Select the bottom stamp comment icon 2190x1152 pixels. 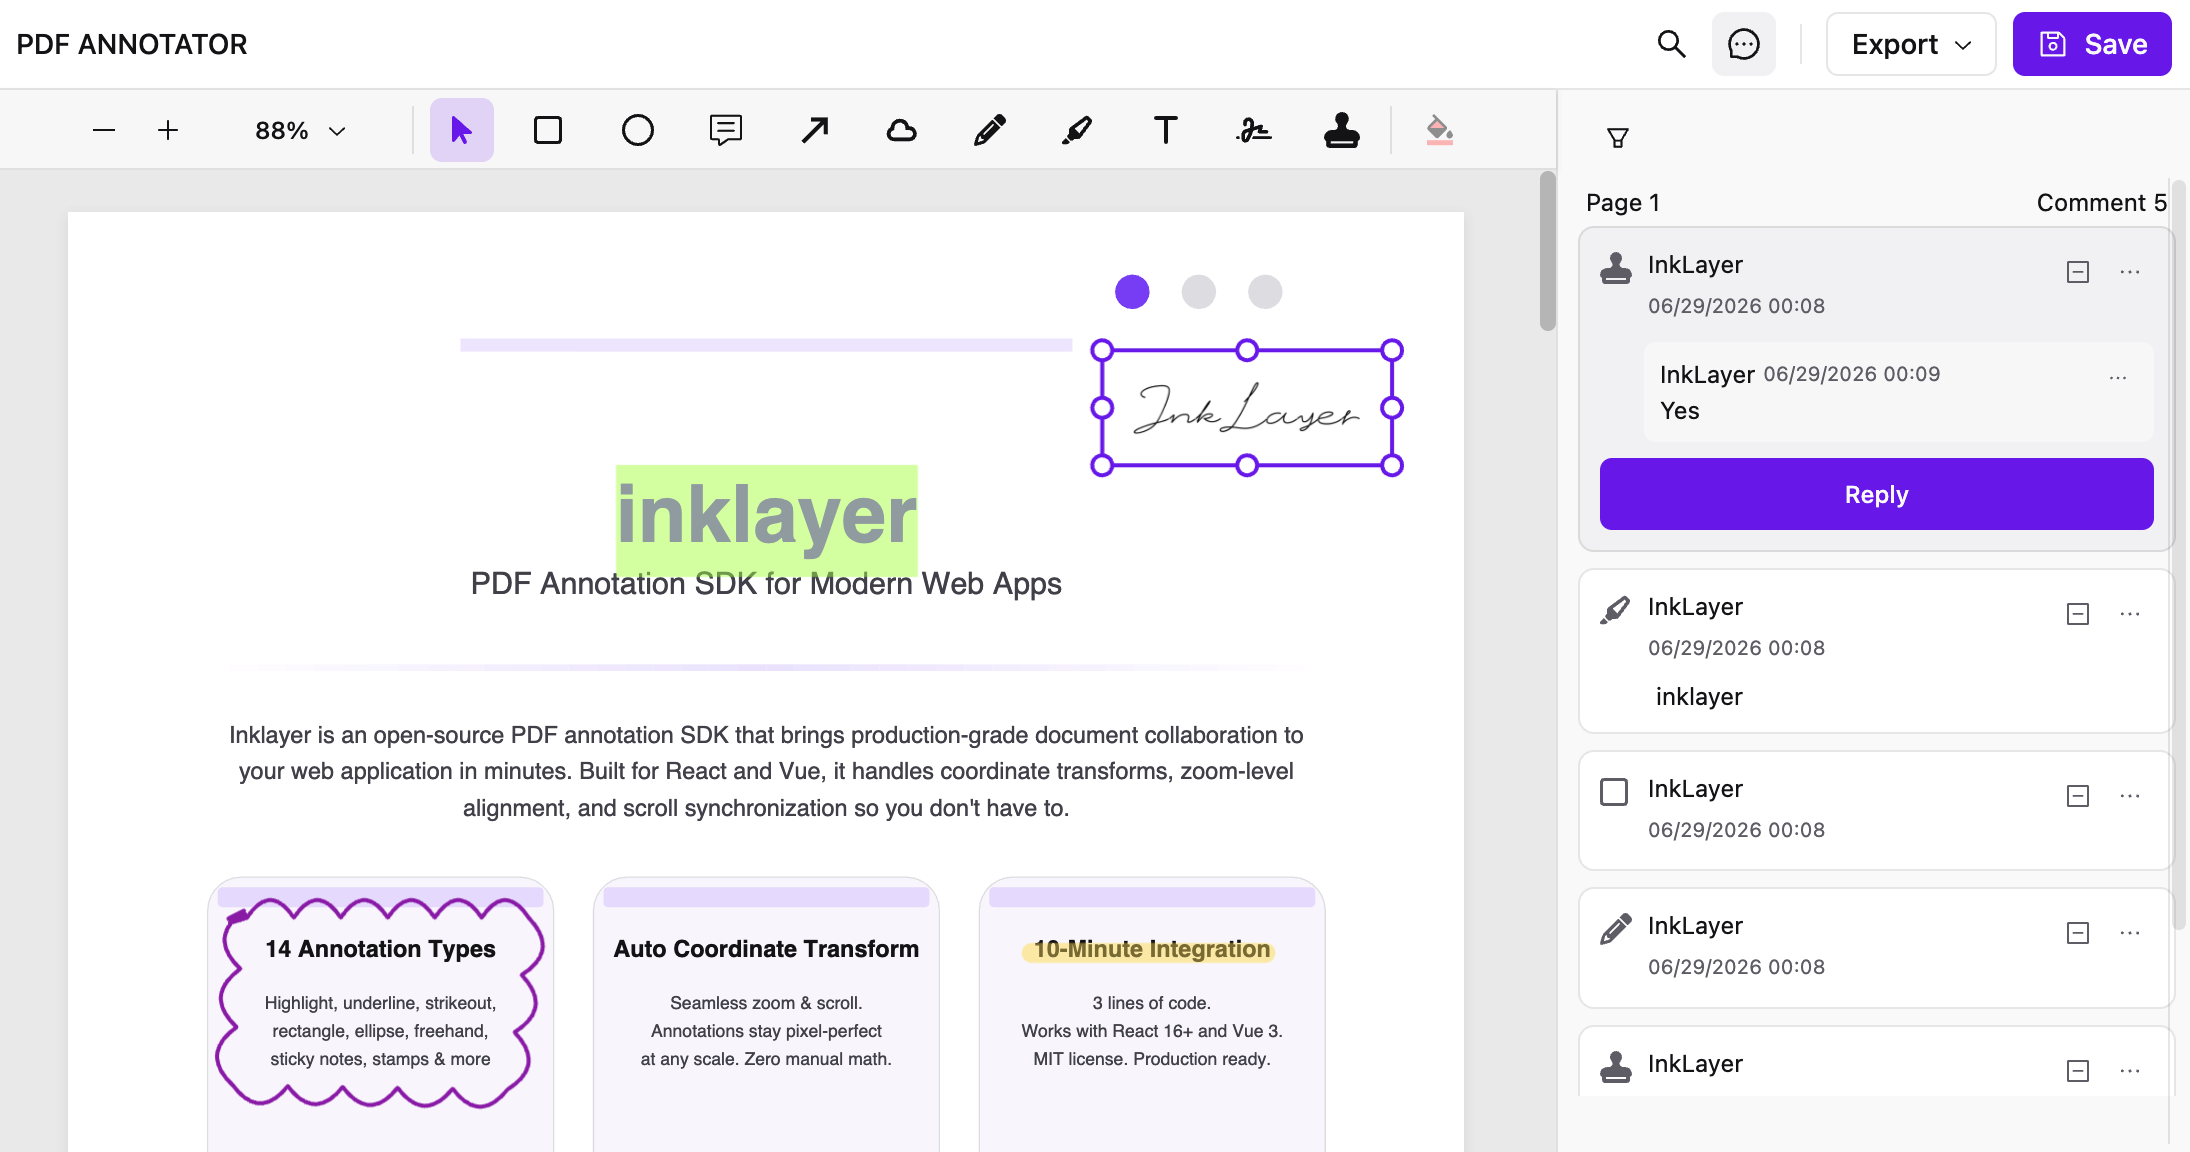(x=1615, y=1067)
